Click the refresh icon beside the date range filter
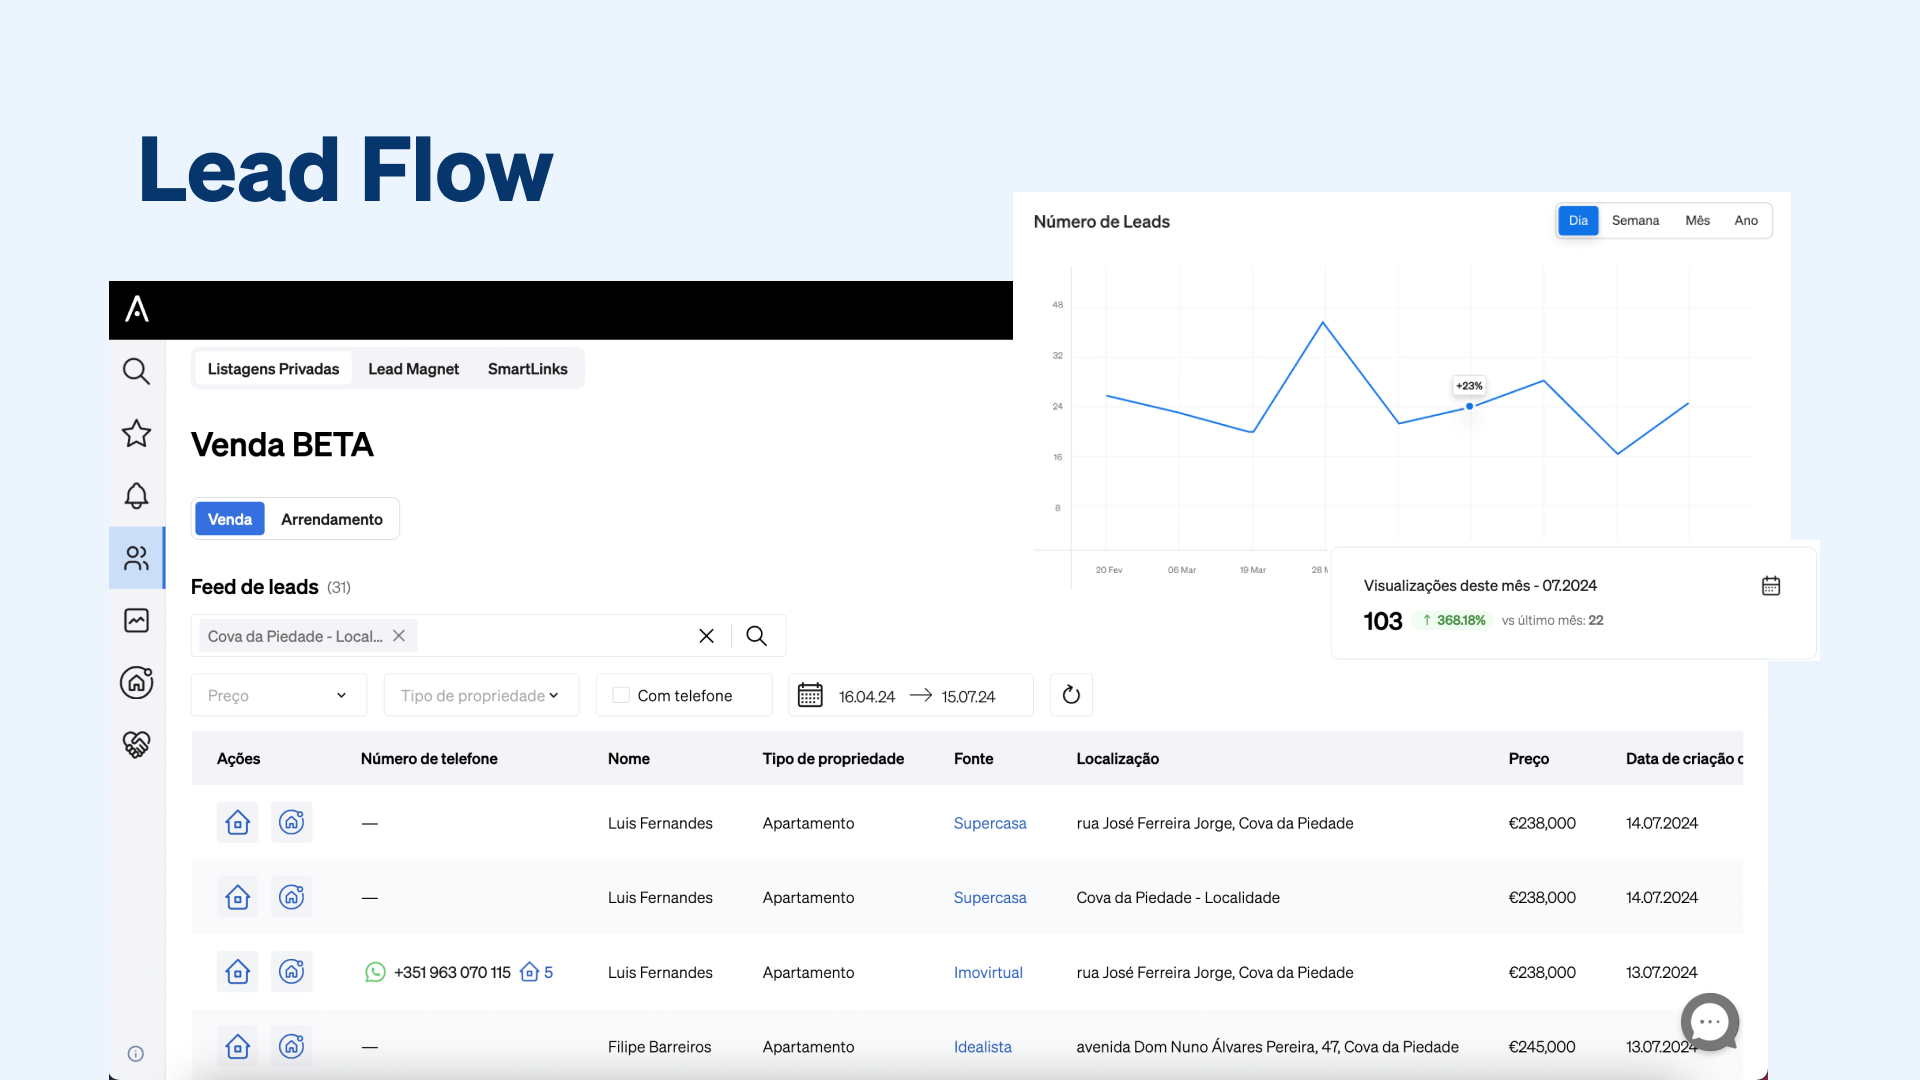This screenshot has height=1080, width=1920. point(1071,694)
